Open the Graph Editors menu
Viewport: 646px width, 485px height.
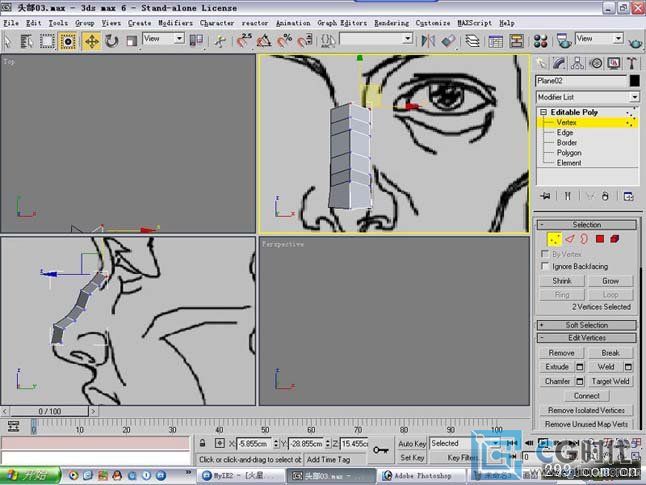point(342,23)
